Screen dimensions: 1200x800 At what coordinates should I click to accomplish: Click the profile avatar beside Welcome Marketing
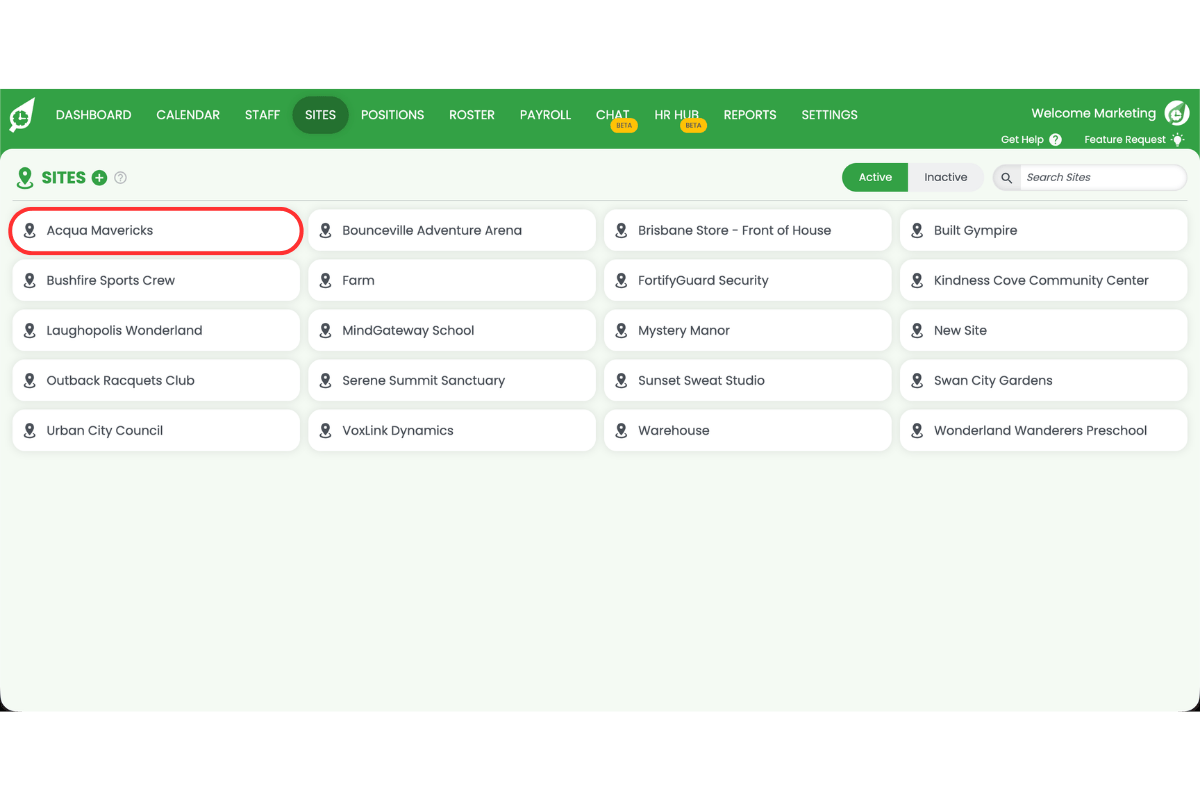pos(1176,113)
